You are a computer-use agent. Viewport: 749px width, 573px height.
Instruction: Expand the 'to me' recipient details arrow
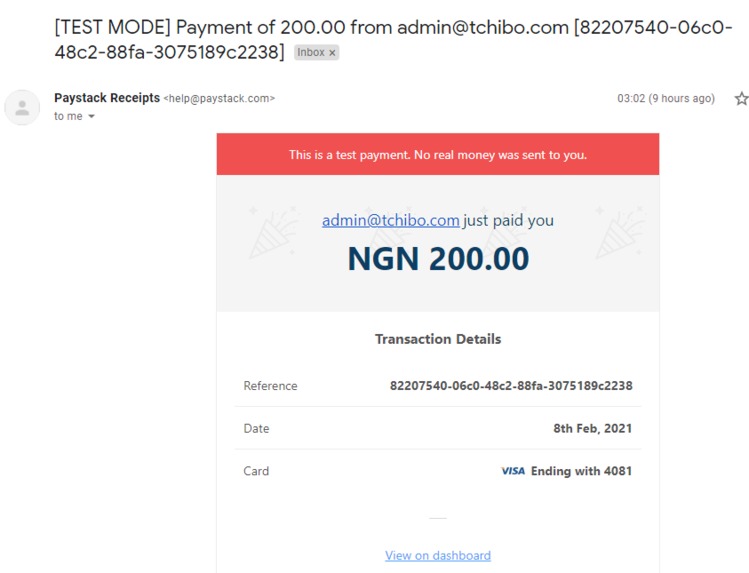tap(91, 116)
